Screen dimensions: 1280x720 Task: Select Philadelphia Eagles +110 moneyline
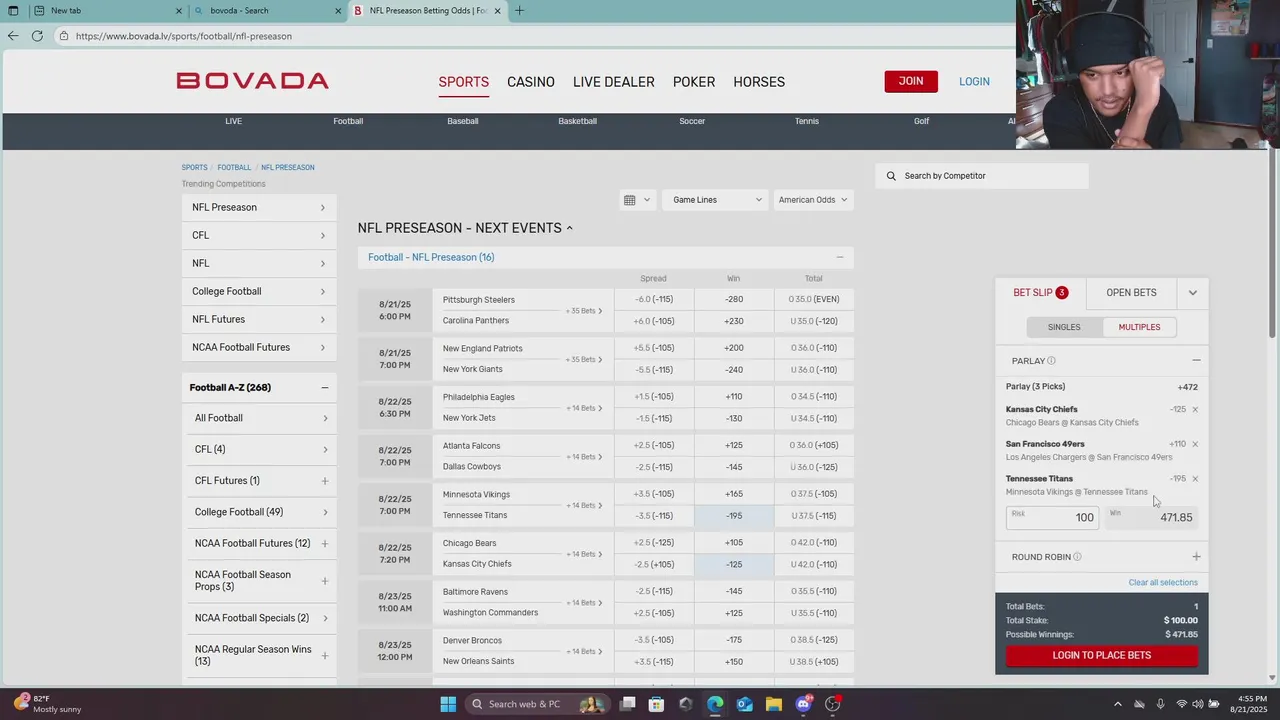tap(734, 397)
